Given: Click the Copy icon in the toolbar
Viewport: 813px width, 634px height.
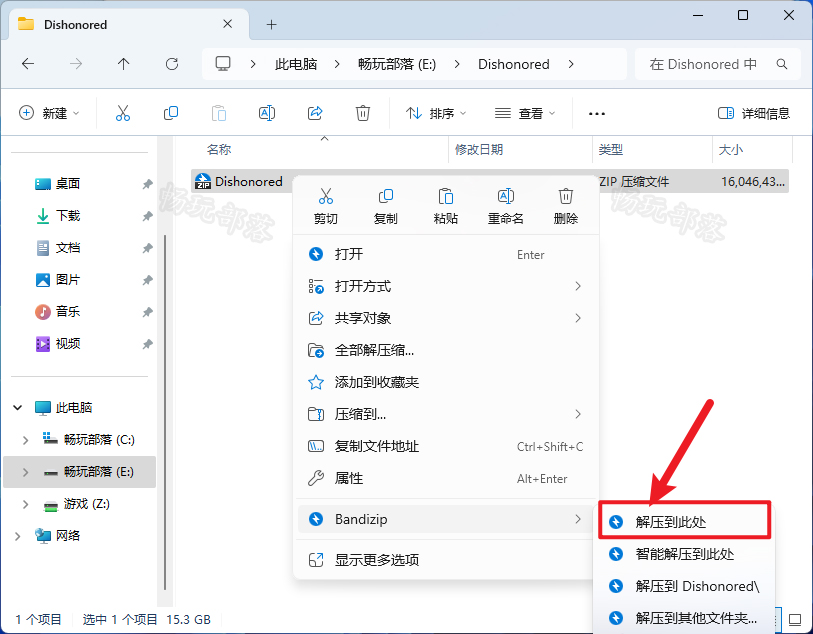Looking at the screenshot, I should (171, 113).
